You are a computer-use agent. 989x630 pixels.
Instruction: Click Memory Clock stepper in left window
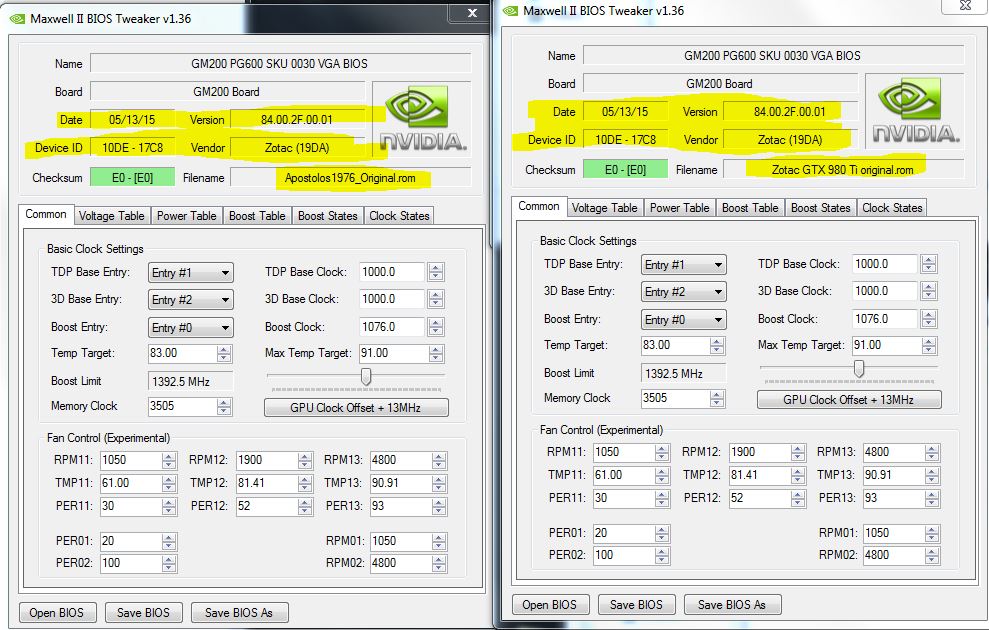click(224, 407)
